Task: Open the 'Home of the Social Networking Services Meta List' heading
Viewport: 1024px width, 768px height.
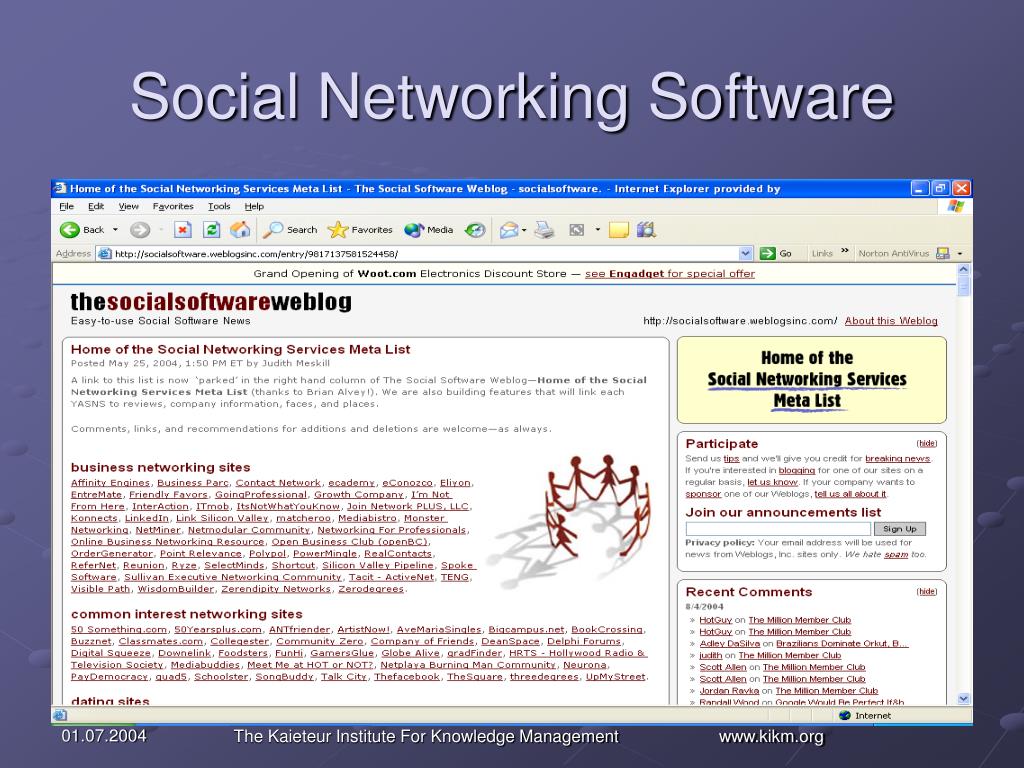Action: pyautogui.click(x=240, y=349)
